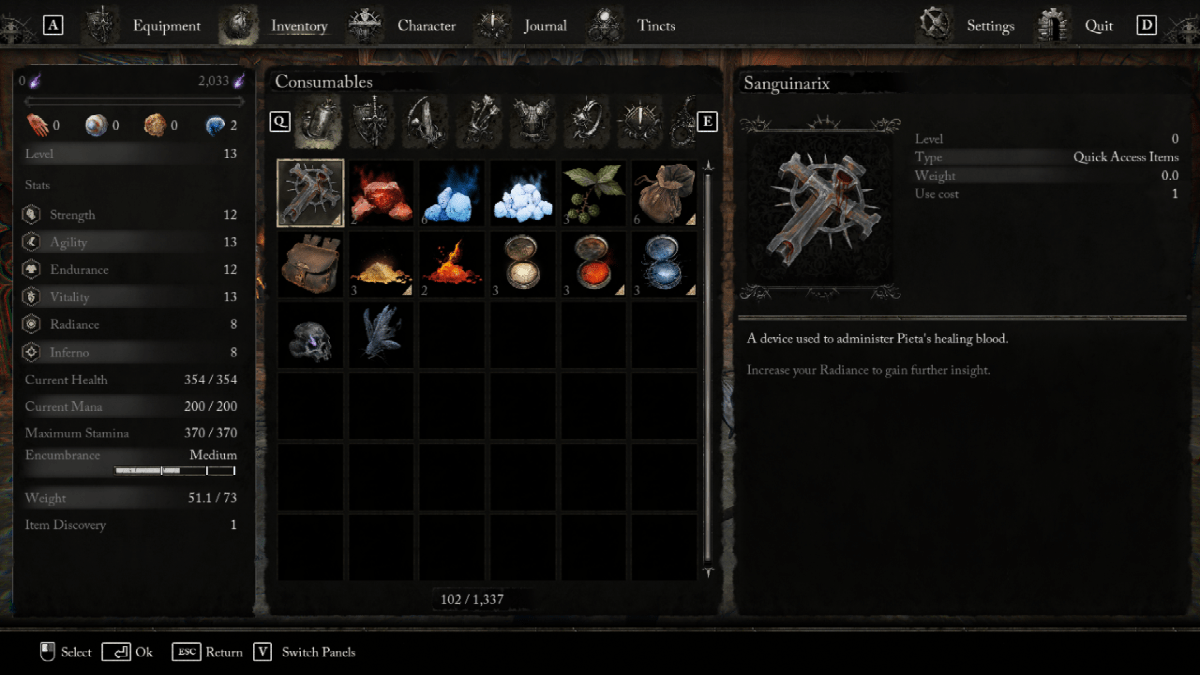Select the green berry sprig item

pos(594,193)
